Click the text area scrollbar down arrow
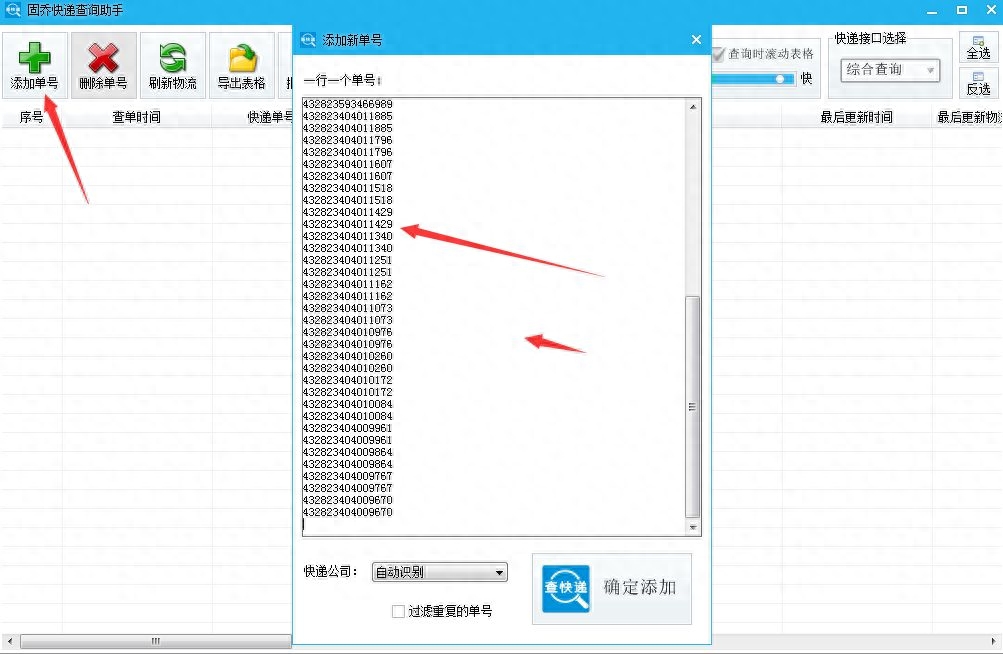Screen dimensions: 1003x654 pos(693,527)
